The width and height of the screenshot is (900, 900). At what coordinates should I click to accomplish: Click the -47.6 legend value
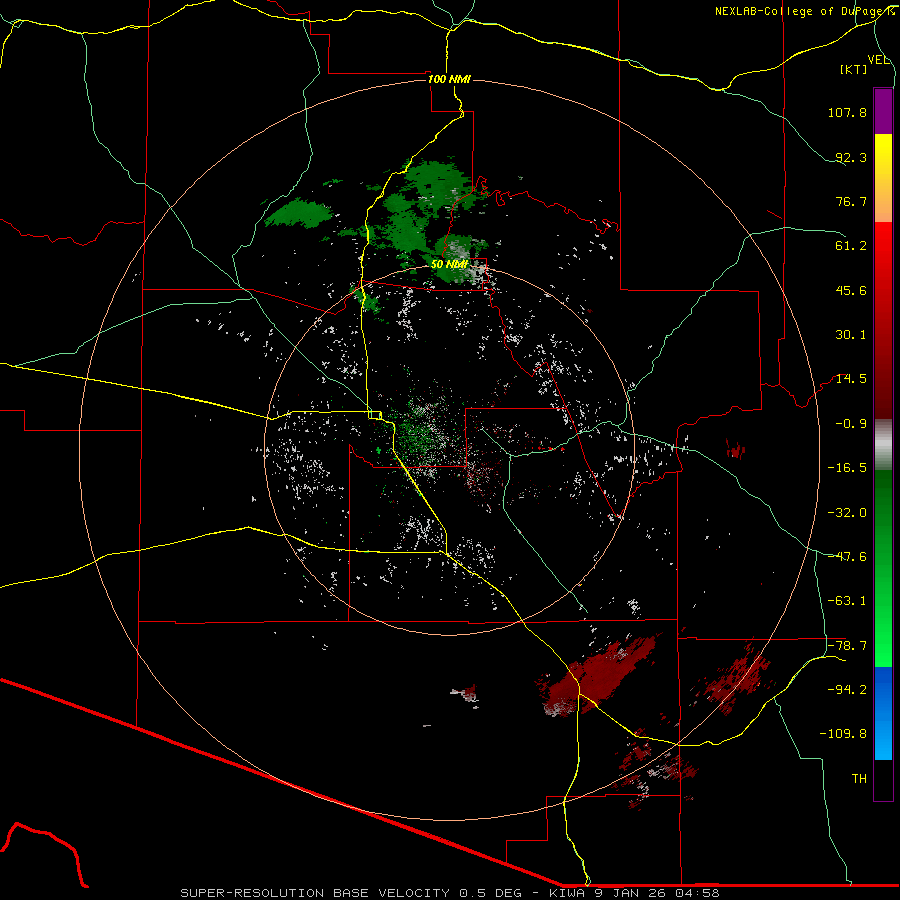pyautogui.click(x=847, y=557)
